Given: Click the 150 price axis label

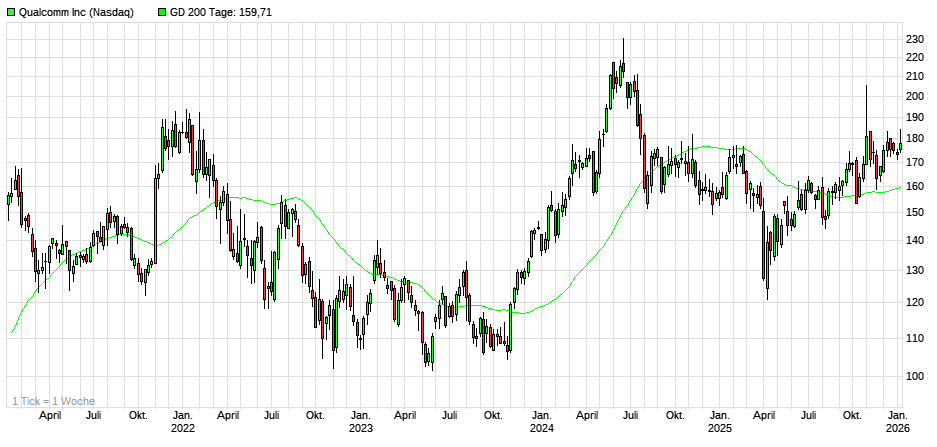Looking at the screenshot, I should [914, 212].
